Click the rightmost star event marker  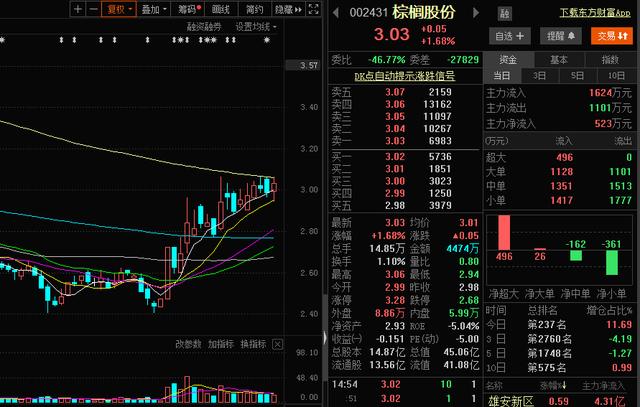click(267, 40)
